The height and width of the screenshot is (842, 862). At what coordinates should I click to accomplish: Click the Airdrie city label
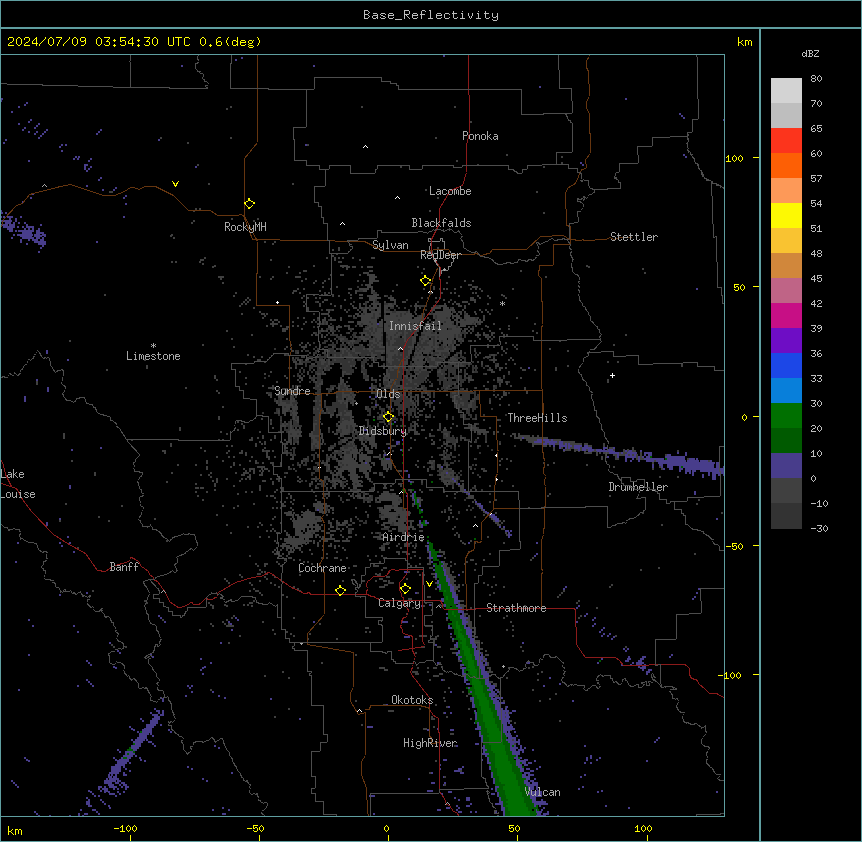tap(403, 537)
